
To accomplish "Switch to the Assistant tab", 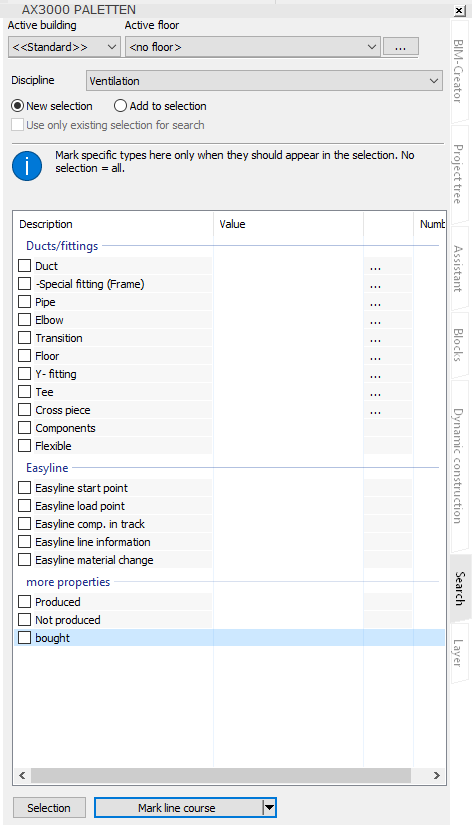I will tap(459, 268).
